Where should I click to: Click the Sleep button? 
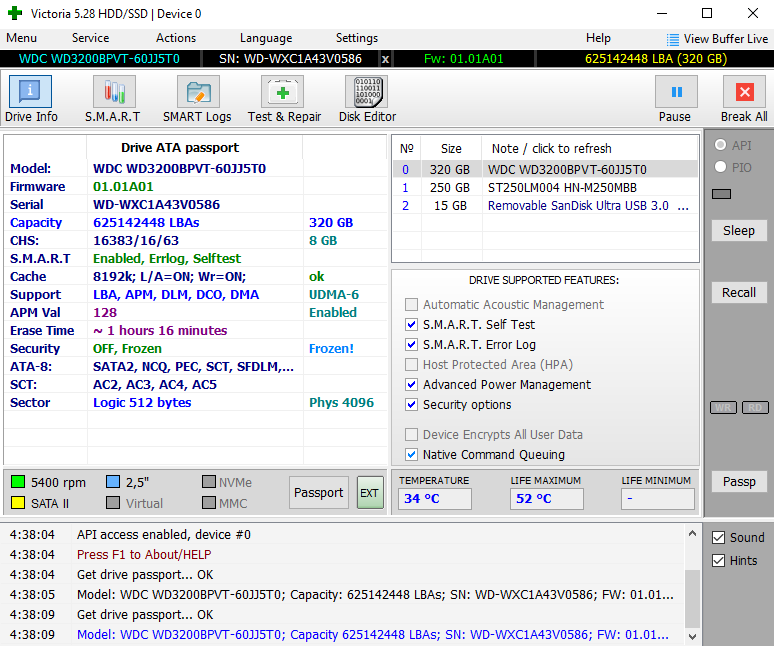739,230
